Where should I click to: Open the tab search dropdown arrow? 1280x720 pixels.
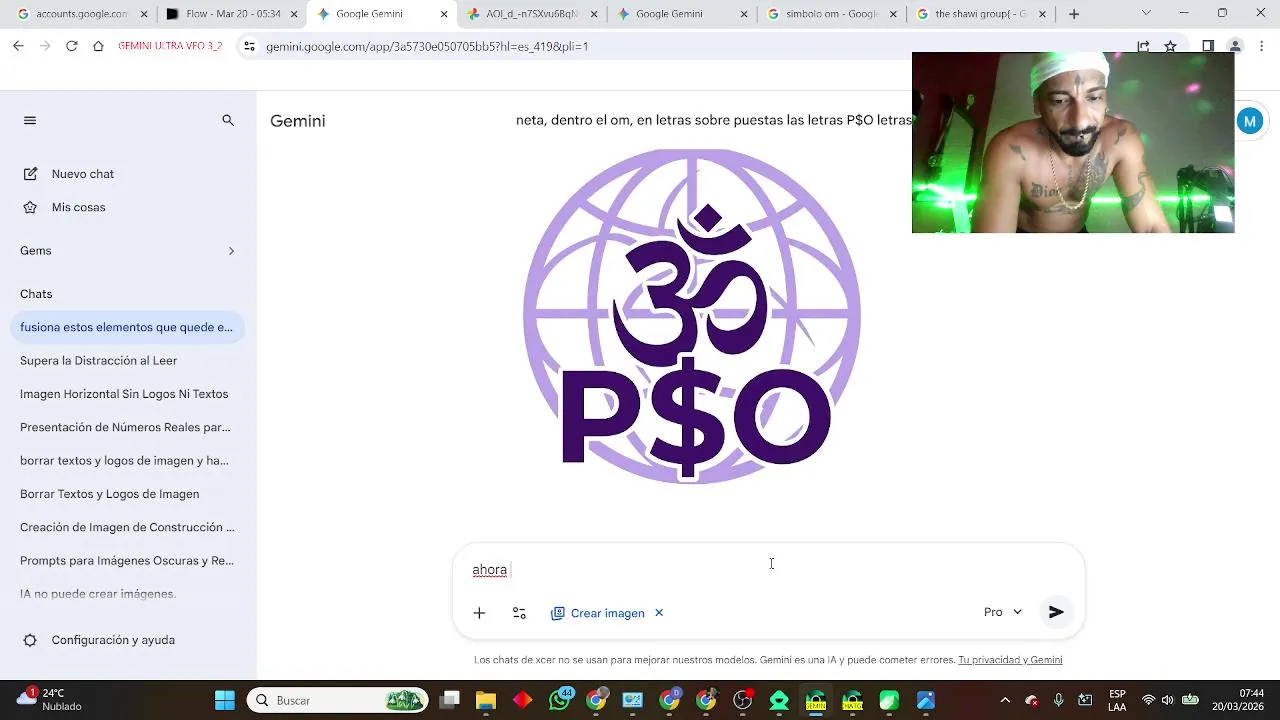[x=1146, y=13]
